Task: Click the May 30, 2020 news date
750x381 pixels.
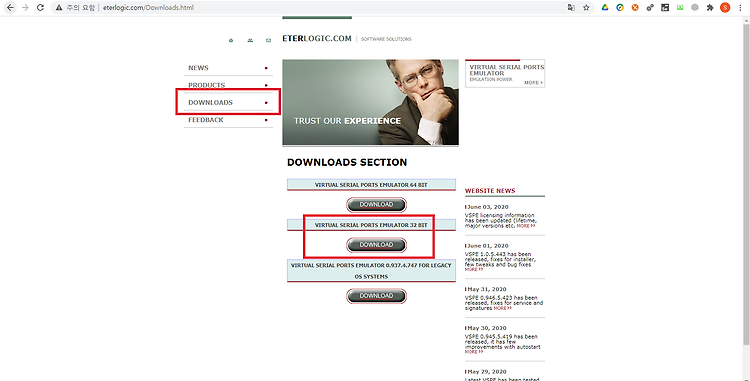Action: pos(486,328)
